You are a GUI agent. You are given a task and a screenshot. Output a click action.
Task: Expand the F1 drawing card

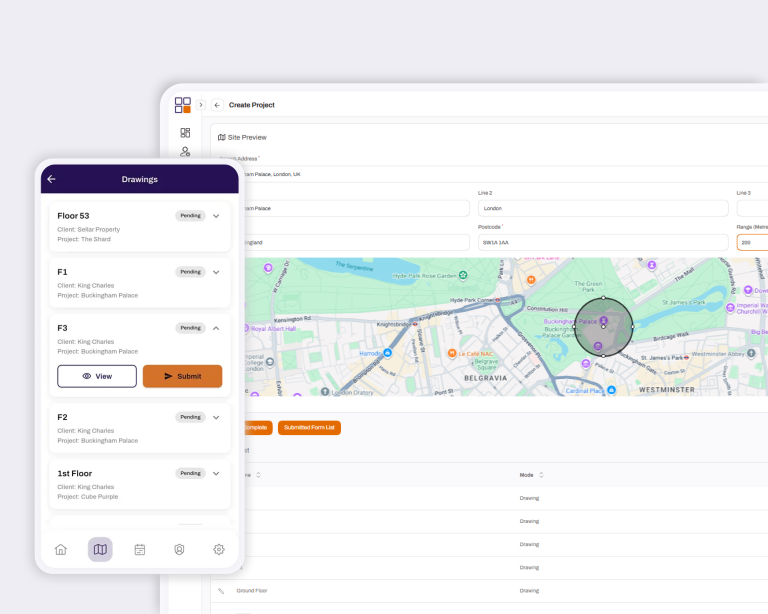tap(216, 272)
